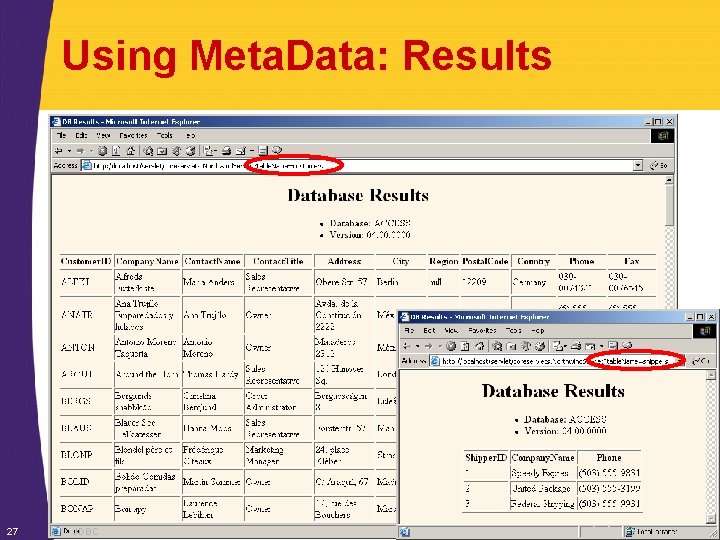Click the Home icon in the main window toolbar

[x=130, y=151]
